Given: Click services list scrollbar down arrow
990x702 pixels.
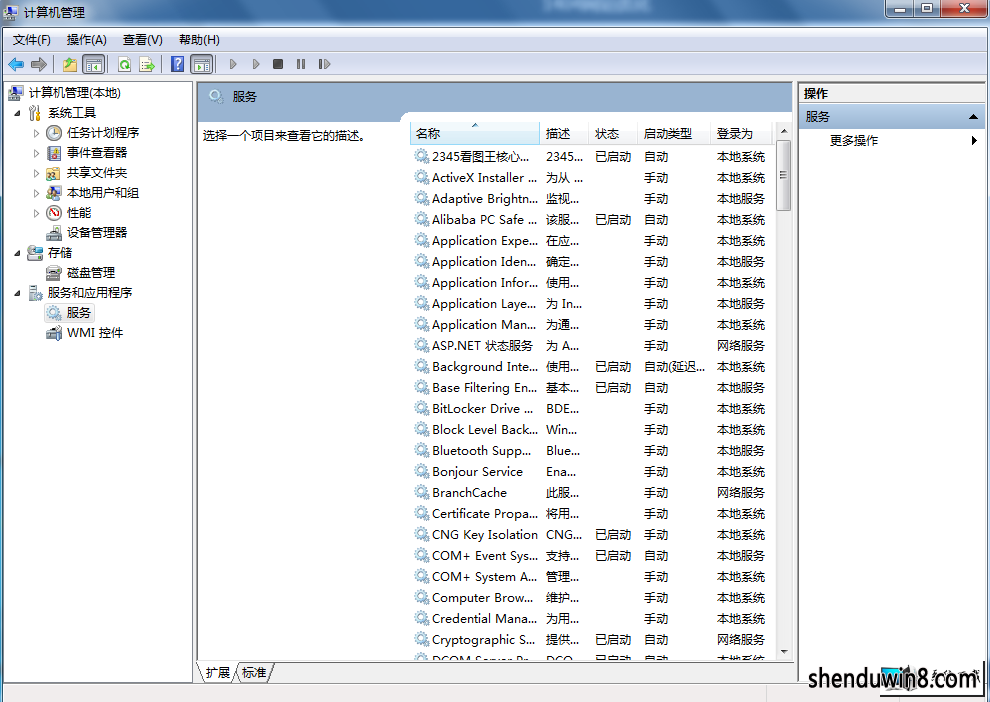Looking at the screenshot, I should [784, 651].
